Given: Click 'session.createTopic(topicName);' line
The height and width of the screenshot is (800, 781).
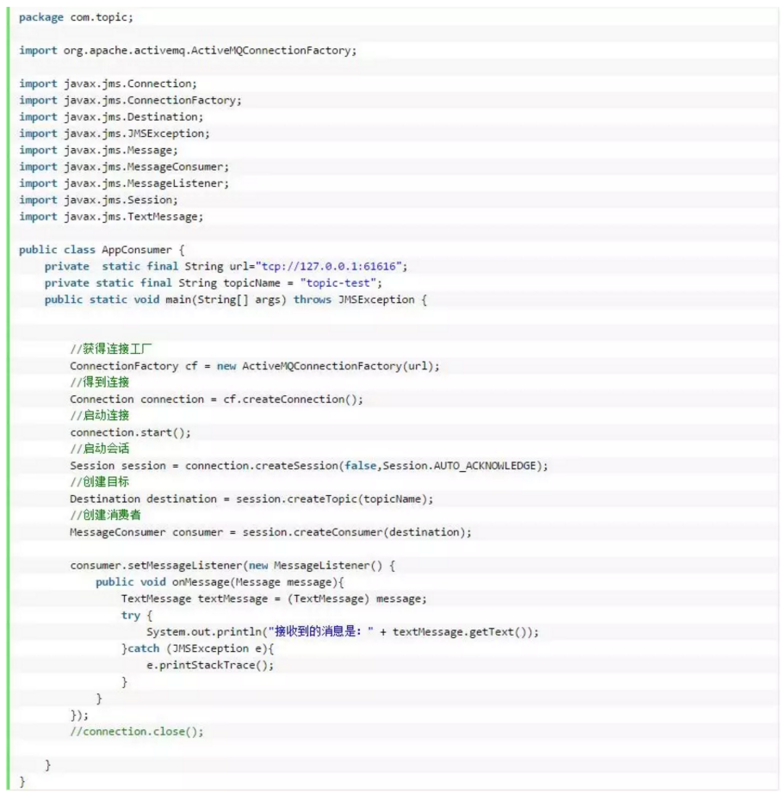Looking at the screenshot, I should 251,499.
